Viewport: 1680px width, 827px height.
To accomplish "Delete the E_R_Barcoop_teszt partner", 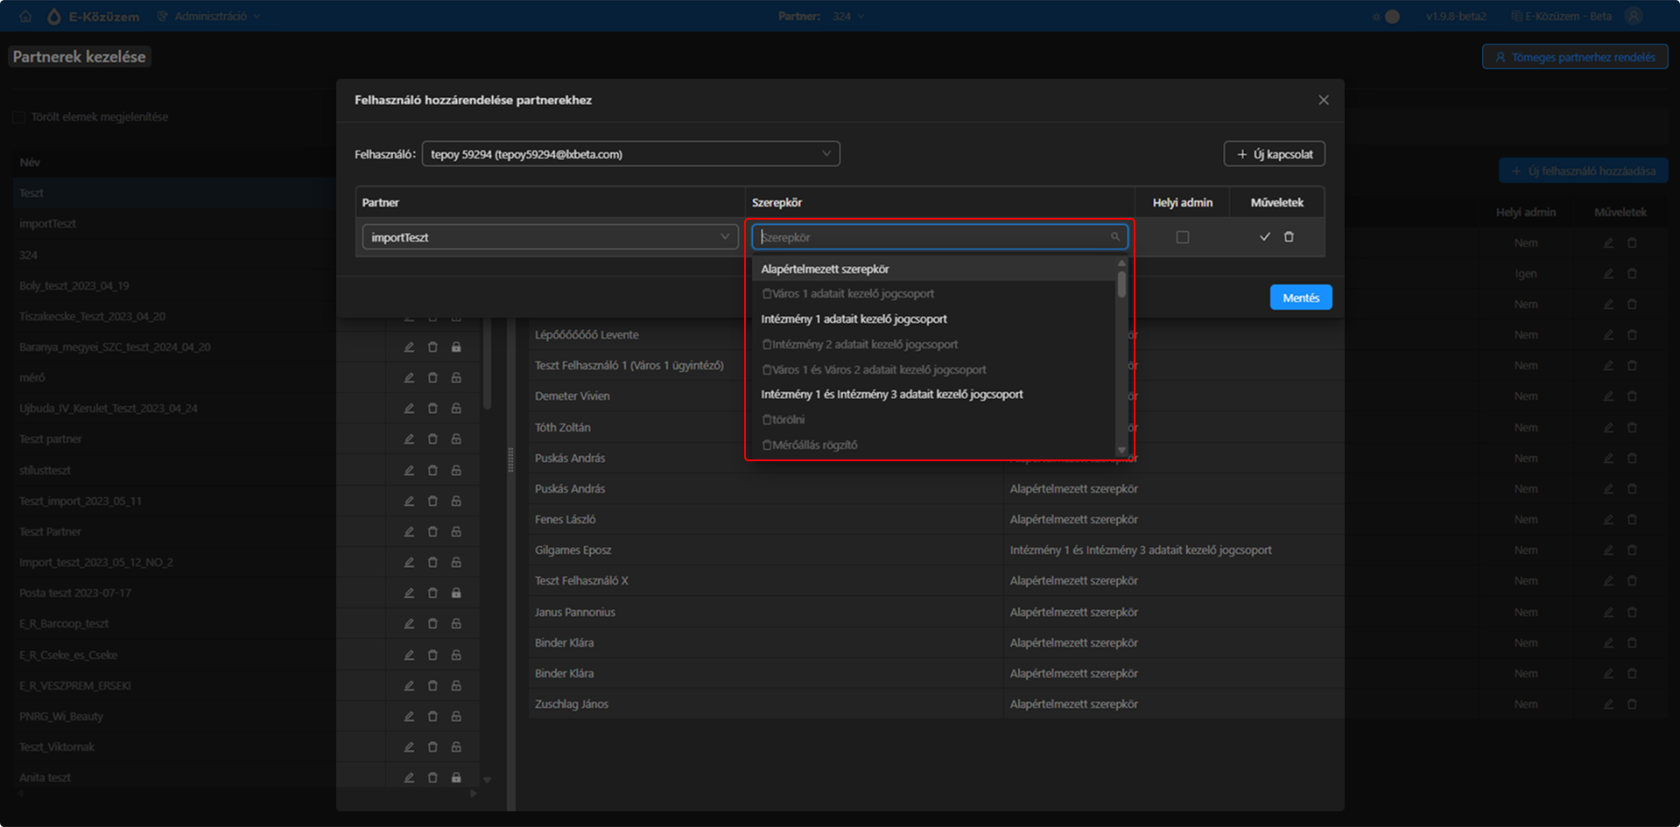I will coord(433,624).
